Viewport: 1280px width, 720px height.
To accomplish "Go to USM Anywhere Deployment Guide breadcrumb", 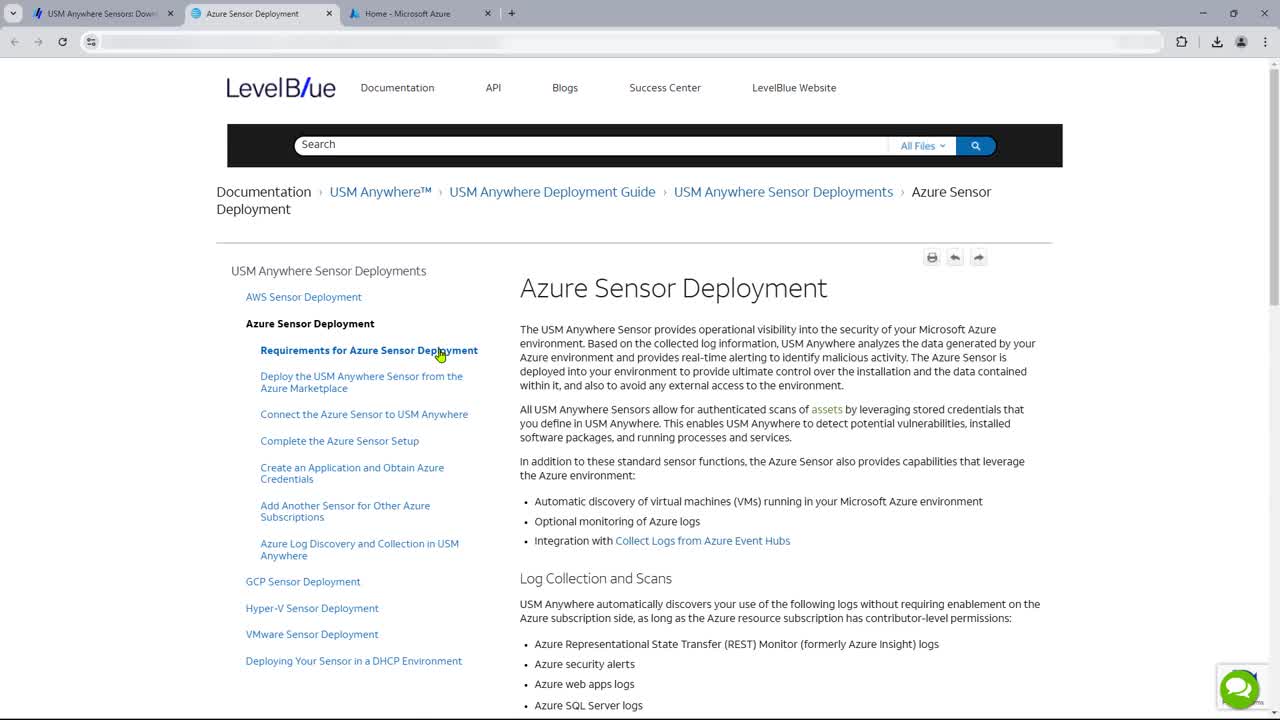I will coord(552,192).
